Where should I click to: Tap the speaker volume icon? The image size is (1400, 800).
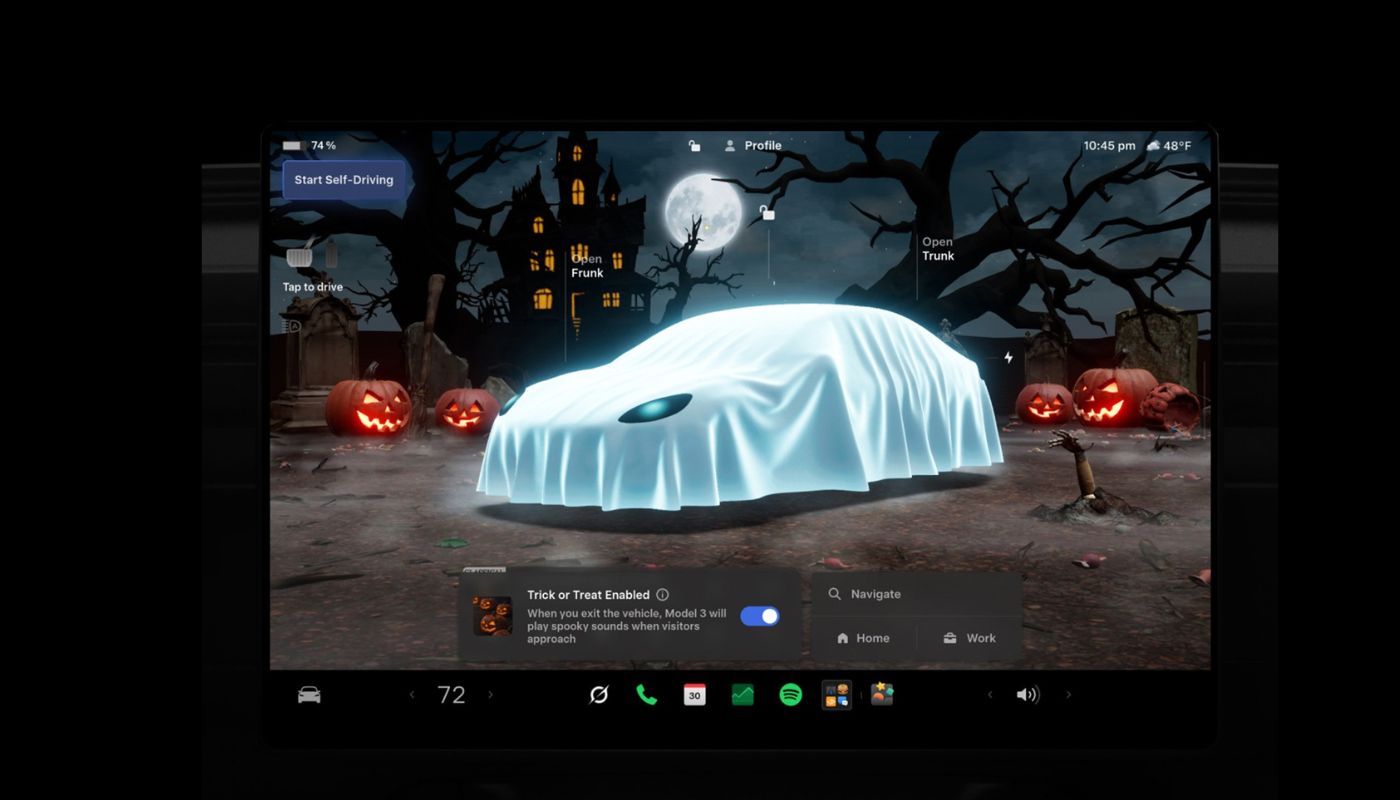(1028, 695)
